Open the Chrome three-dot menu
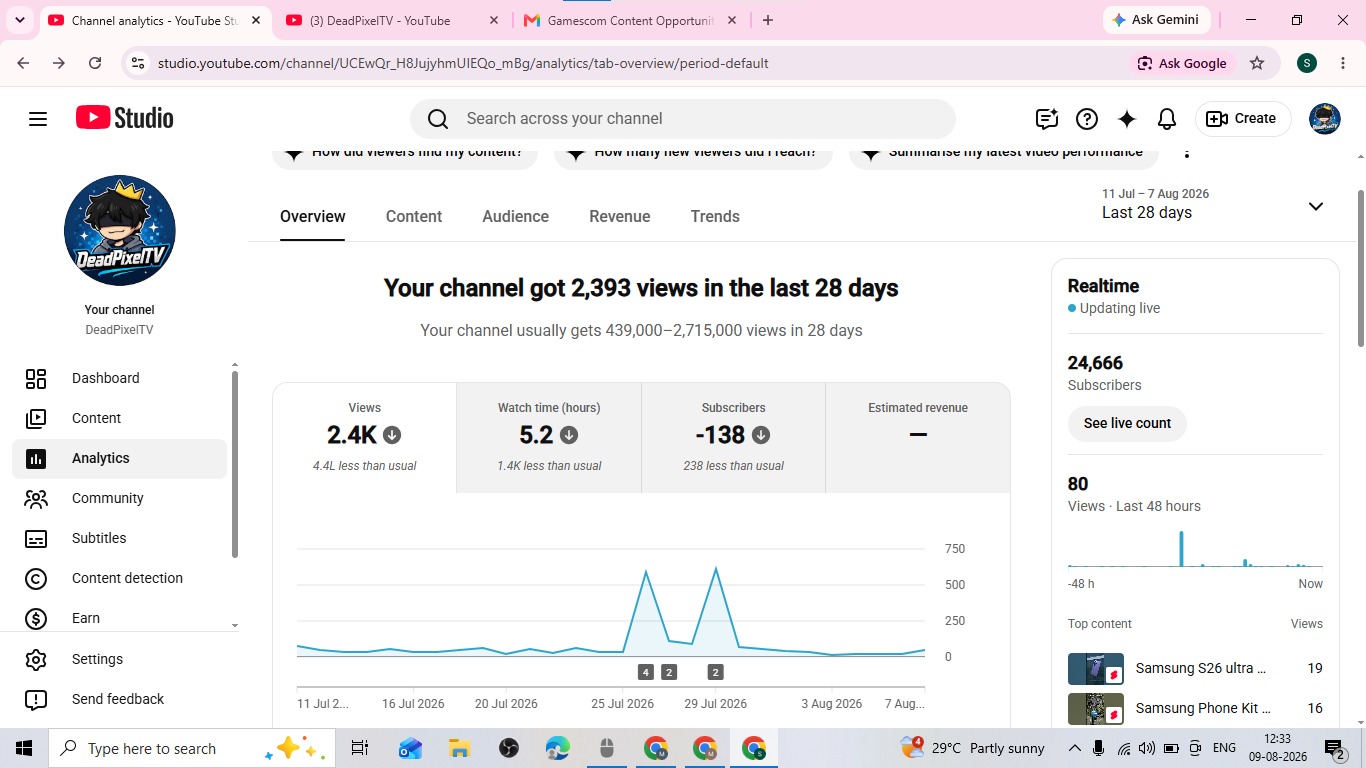This screenshot has height=768, width=1366. point(1343,63)
